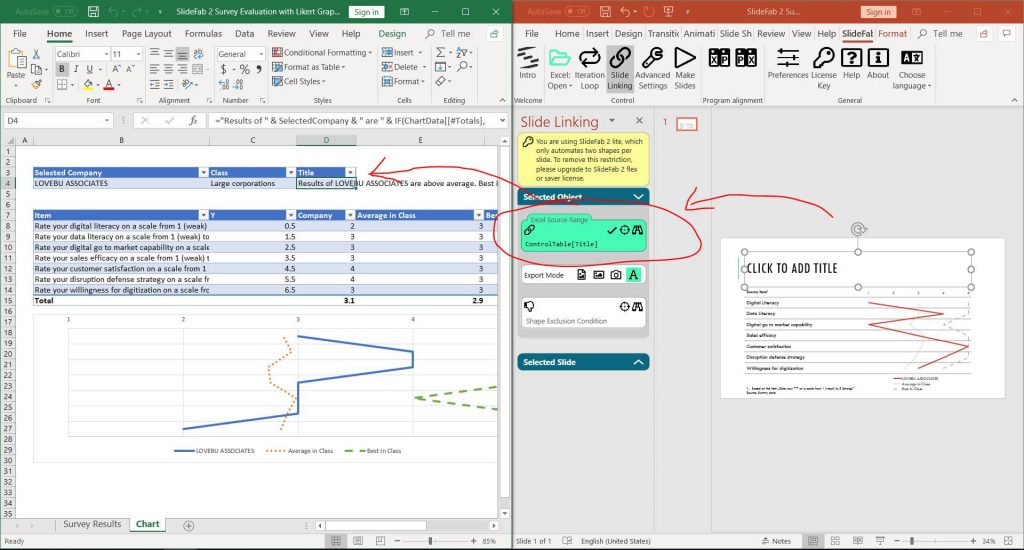Align PowerPoint left Excel right (PX icon)
The image size is (1024, 550).
pyautogui.click(x=746, y=57)
